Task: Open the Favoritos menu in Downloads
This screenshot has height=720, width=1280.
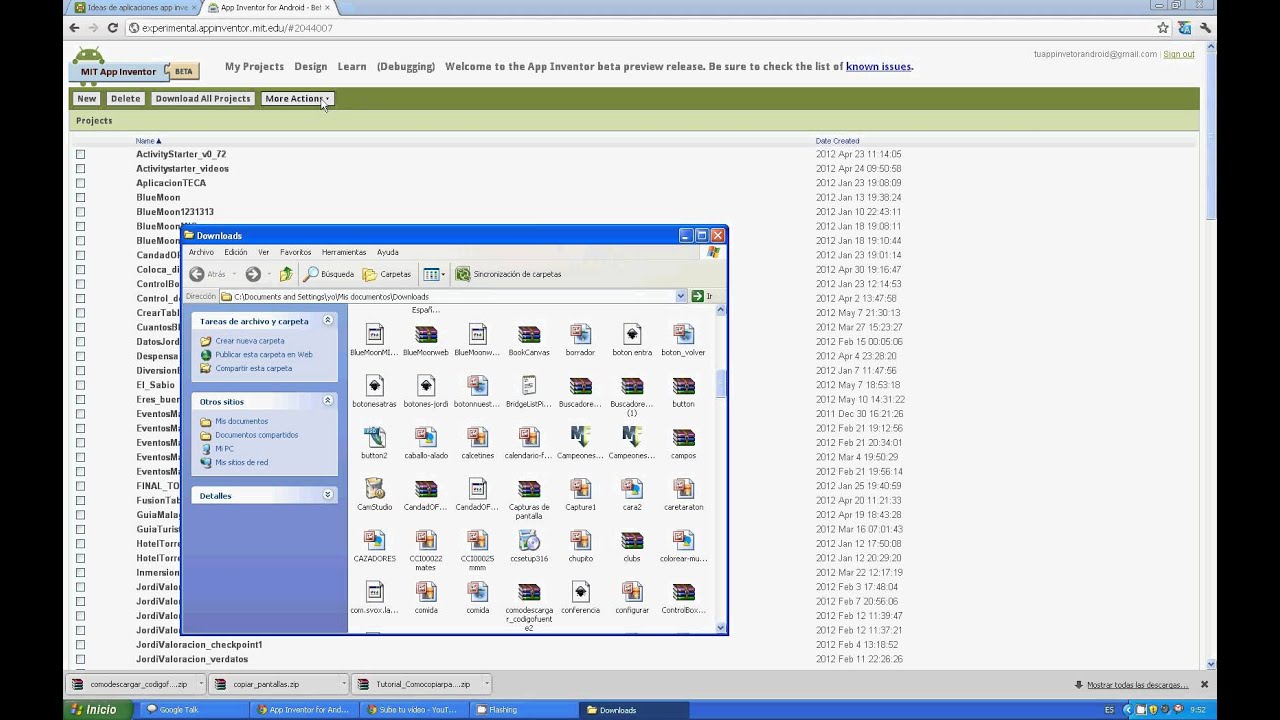Action: pyautogui.click(x=295, y=252)
